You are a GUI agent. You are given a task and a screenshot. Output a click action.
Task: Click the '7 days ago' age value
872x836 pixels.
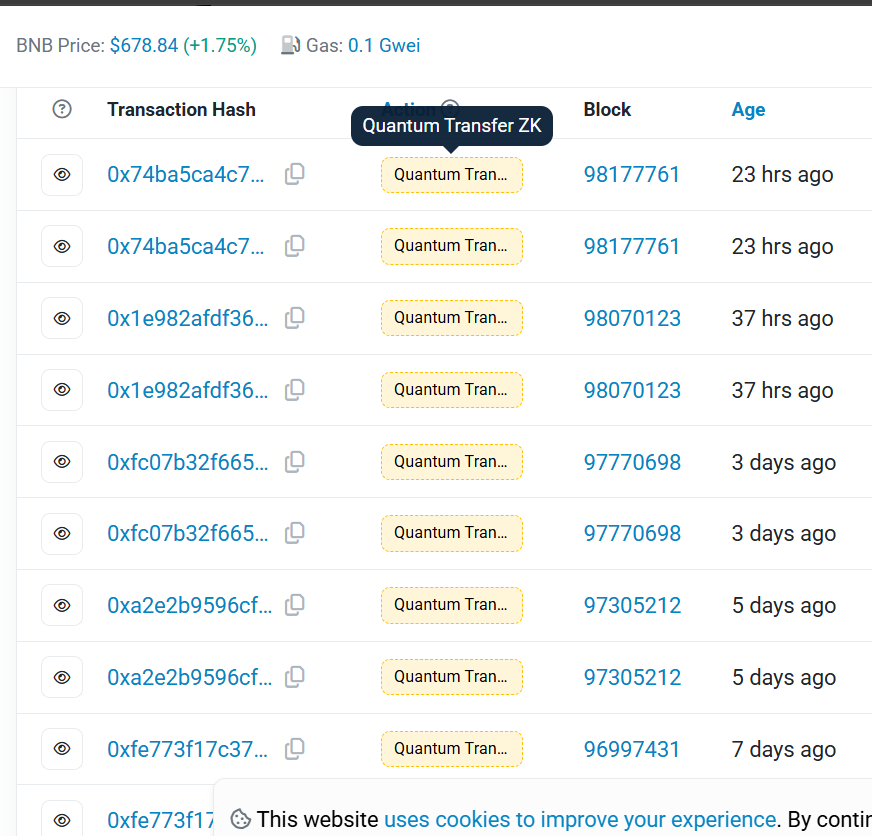(784, 749)
